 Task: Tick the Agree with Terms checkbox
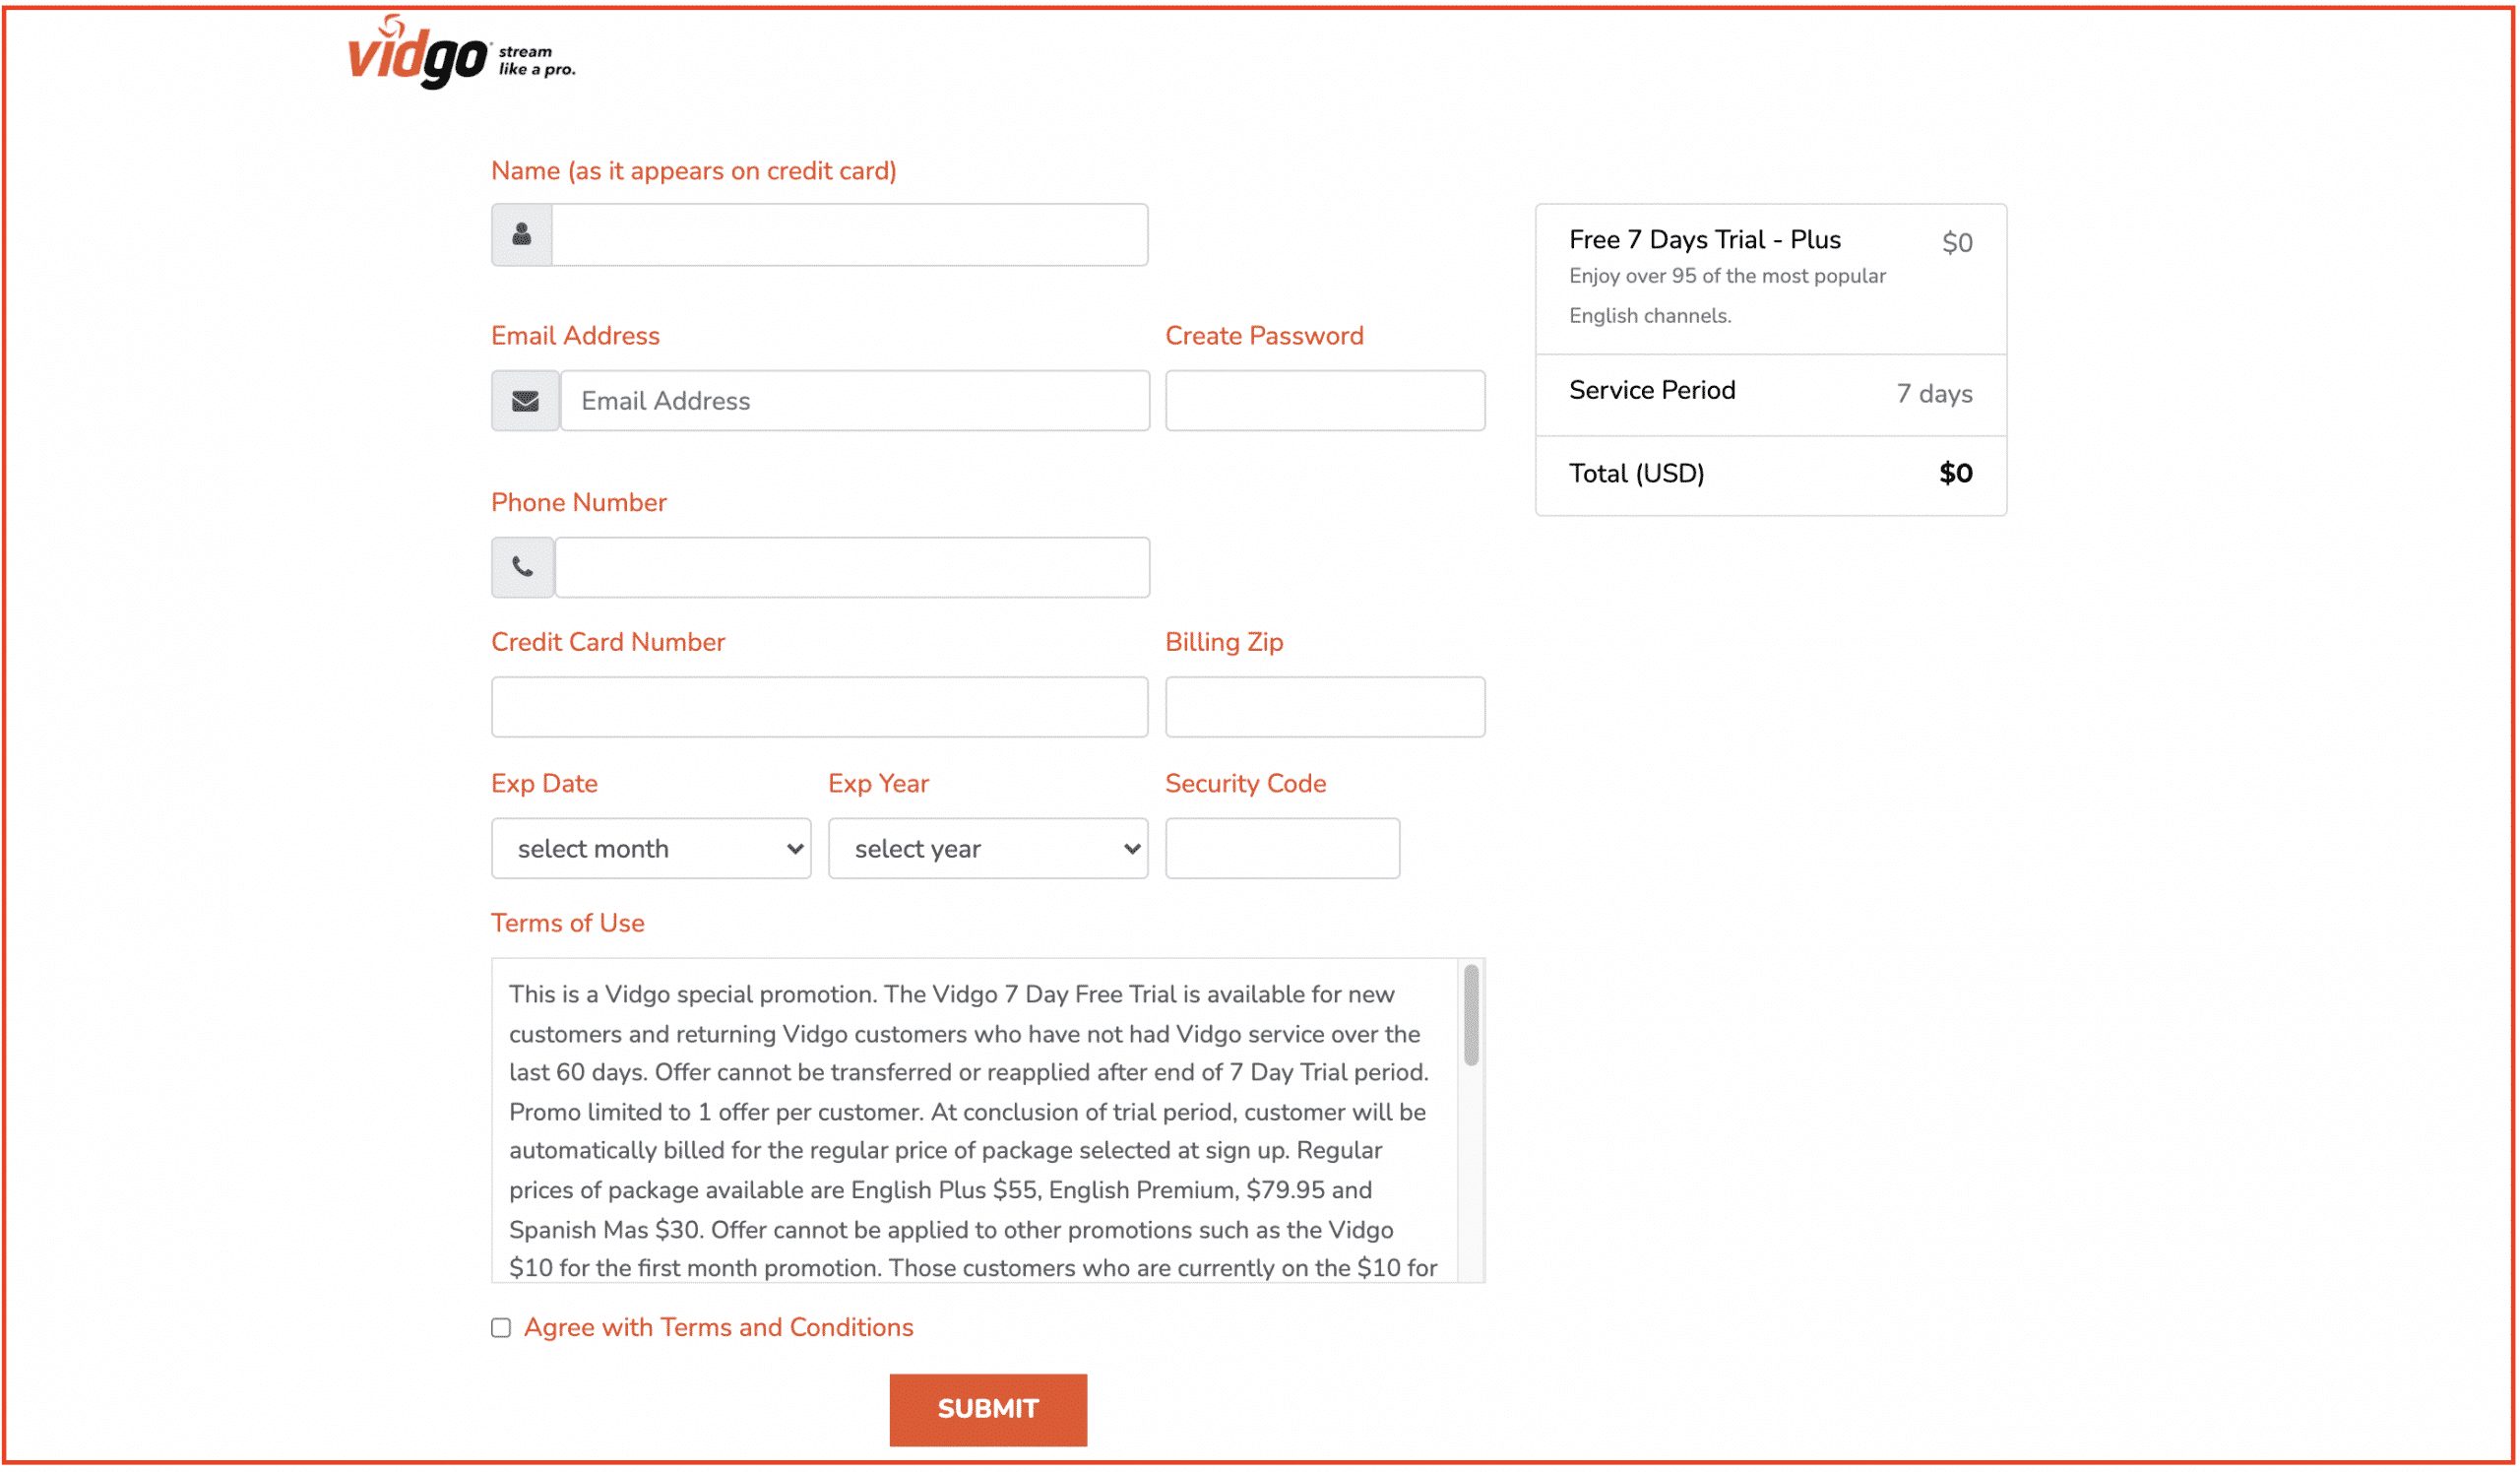(x=501, y=1328)
